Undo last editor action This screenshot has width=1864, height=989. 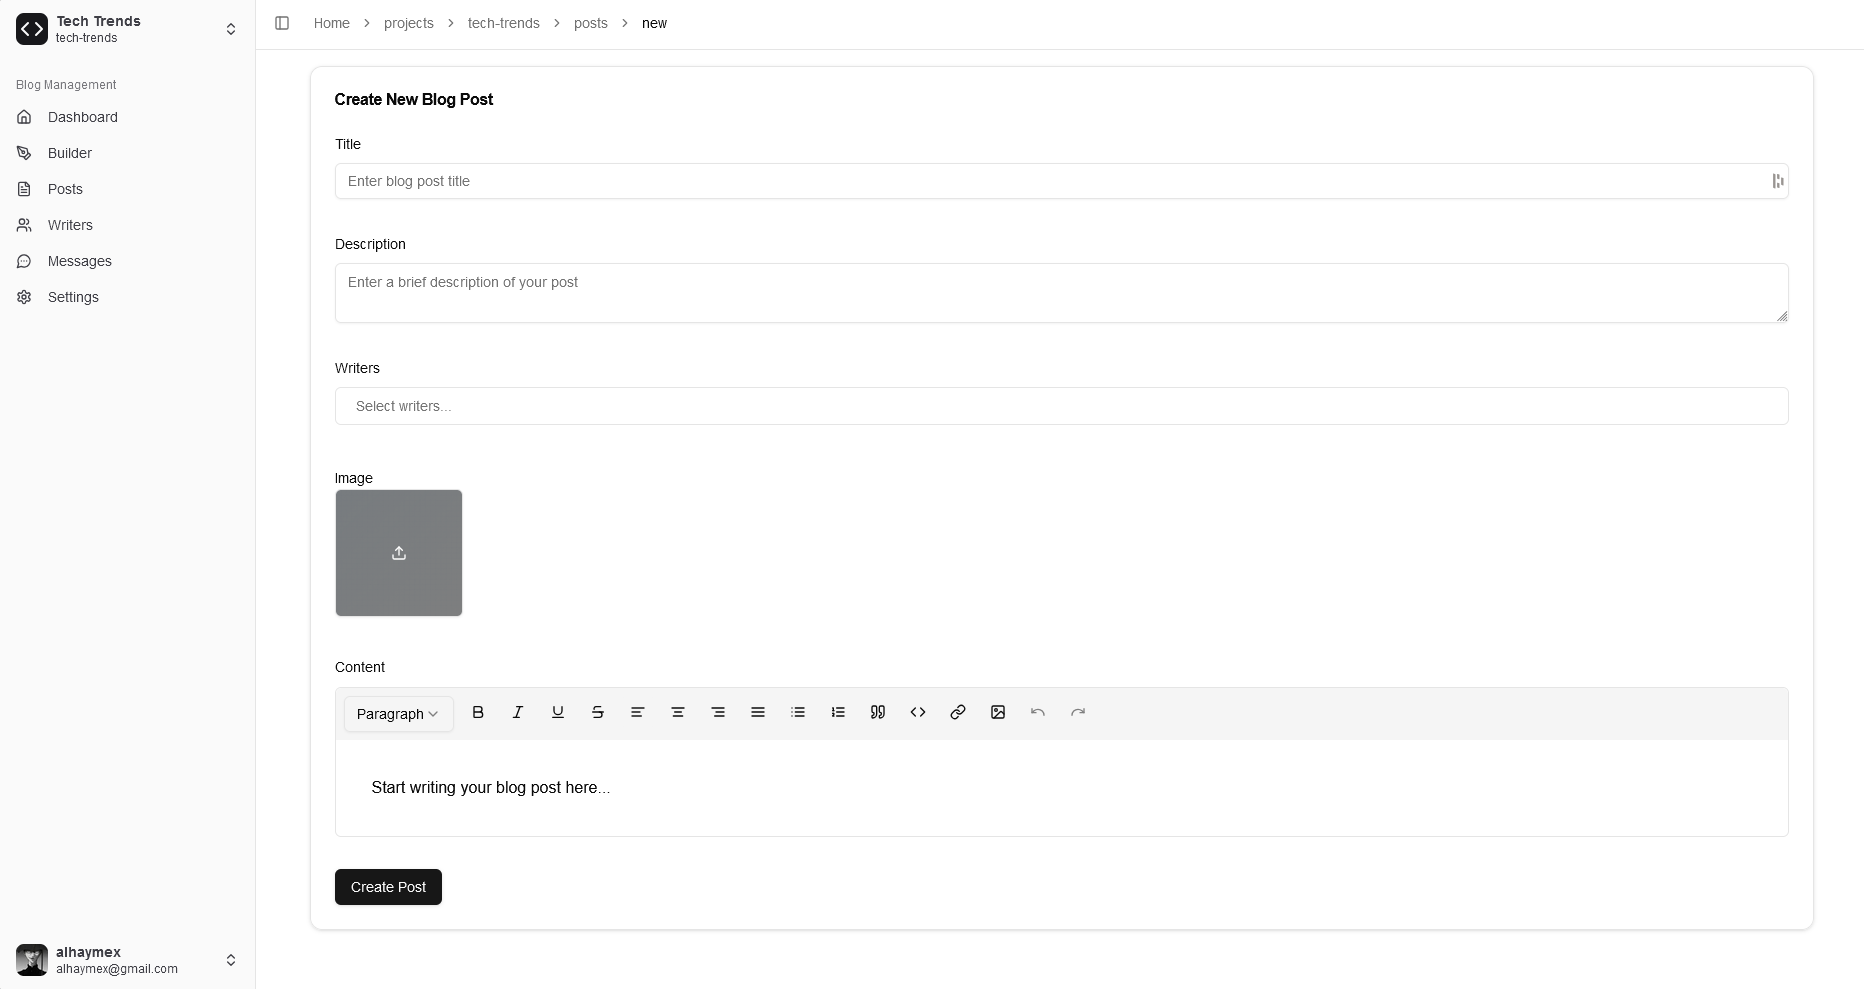[x=1038, y=712]
